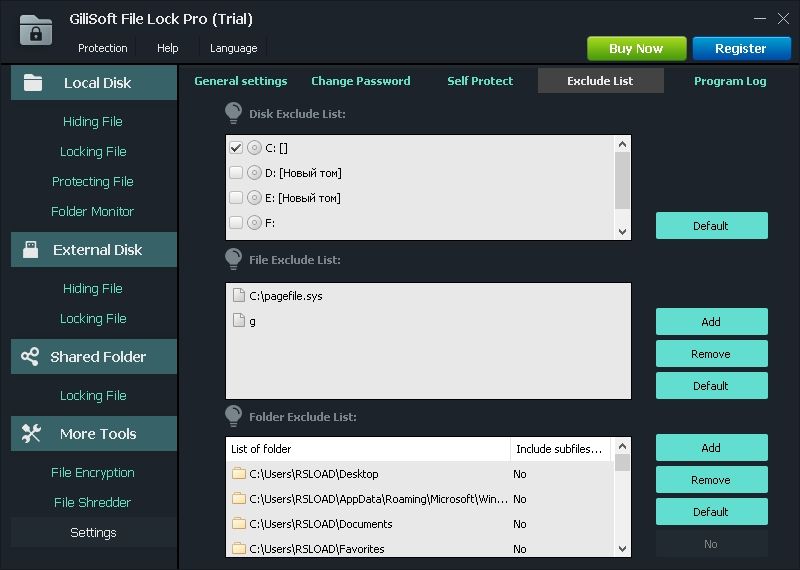The height and width of the screenshot is (570, 800).
Task: Click the More Tools wrench icon
Action: click(31, 433)
